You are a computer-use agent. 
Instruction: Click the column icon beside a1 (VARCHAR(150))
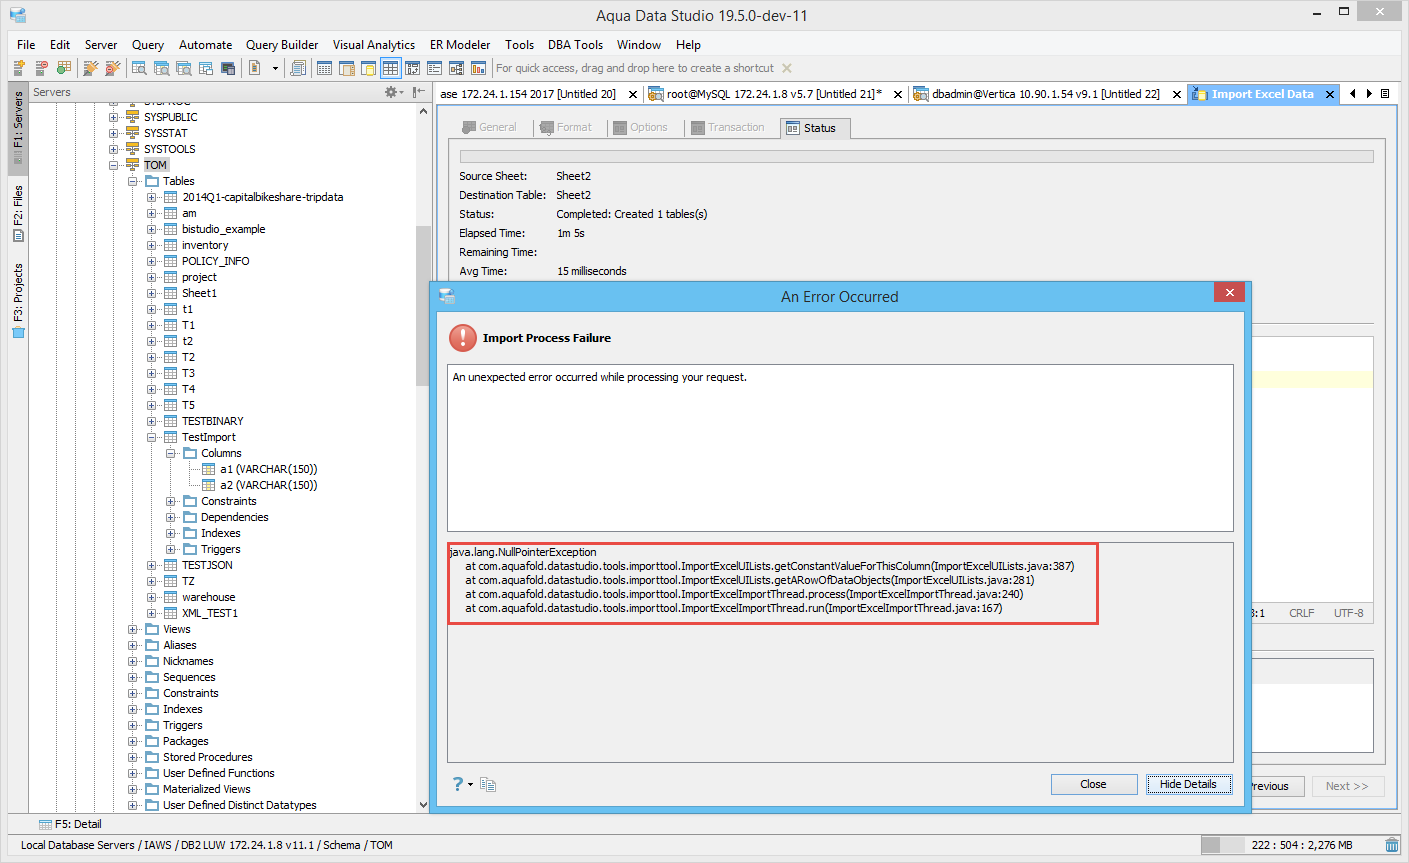coord(209,469)
